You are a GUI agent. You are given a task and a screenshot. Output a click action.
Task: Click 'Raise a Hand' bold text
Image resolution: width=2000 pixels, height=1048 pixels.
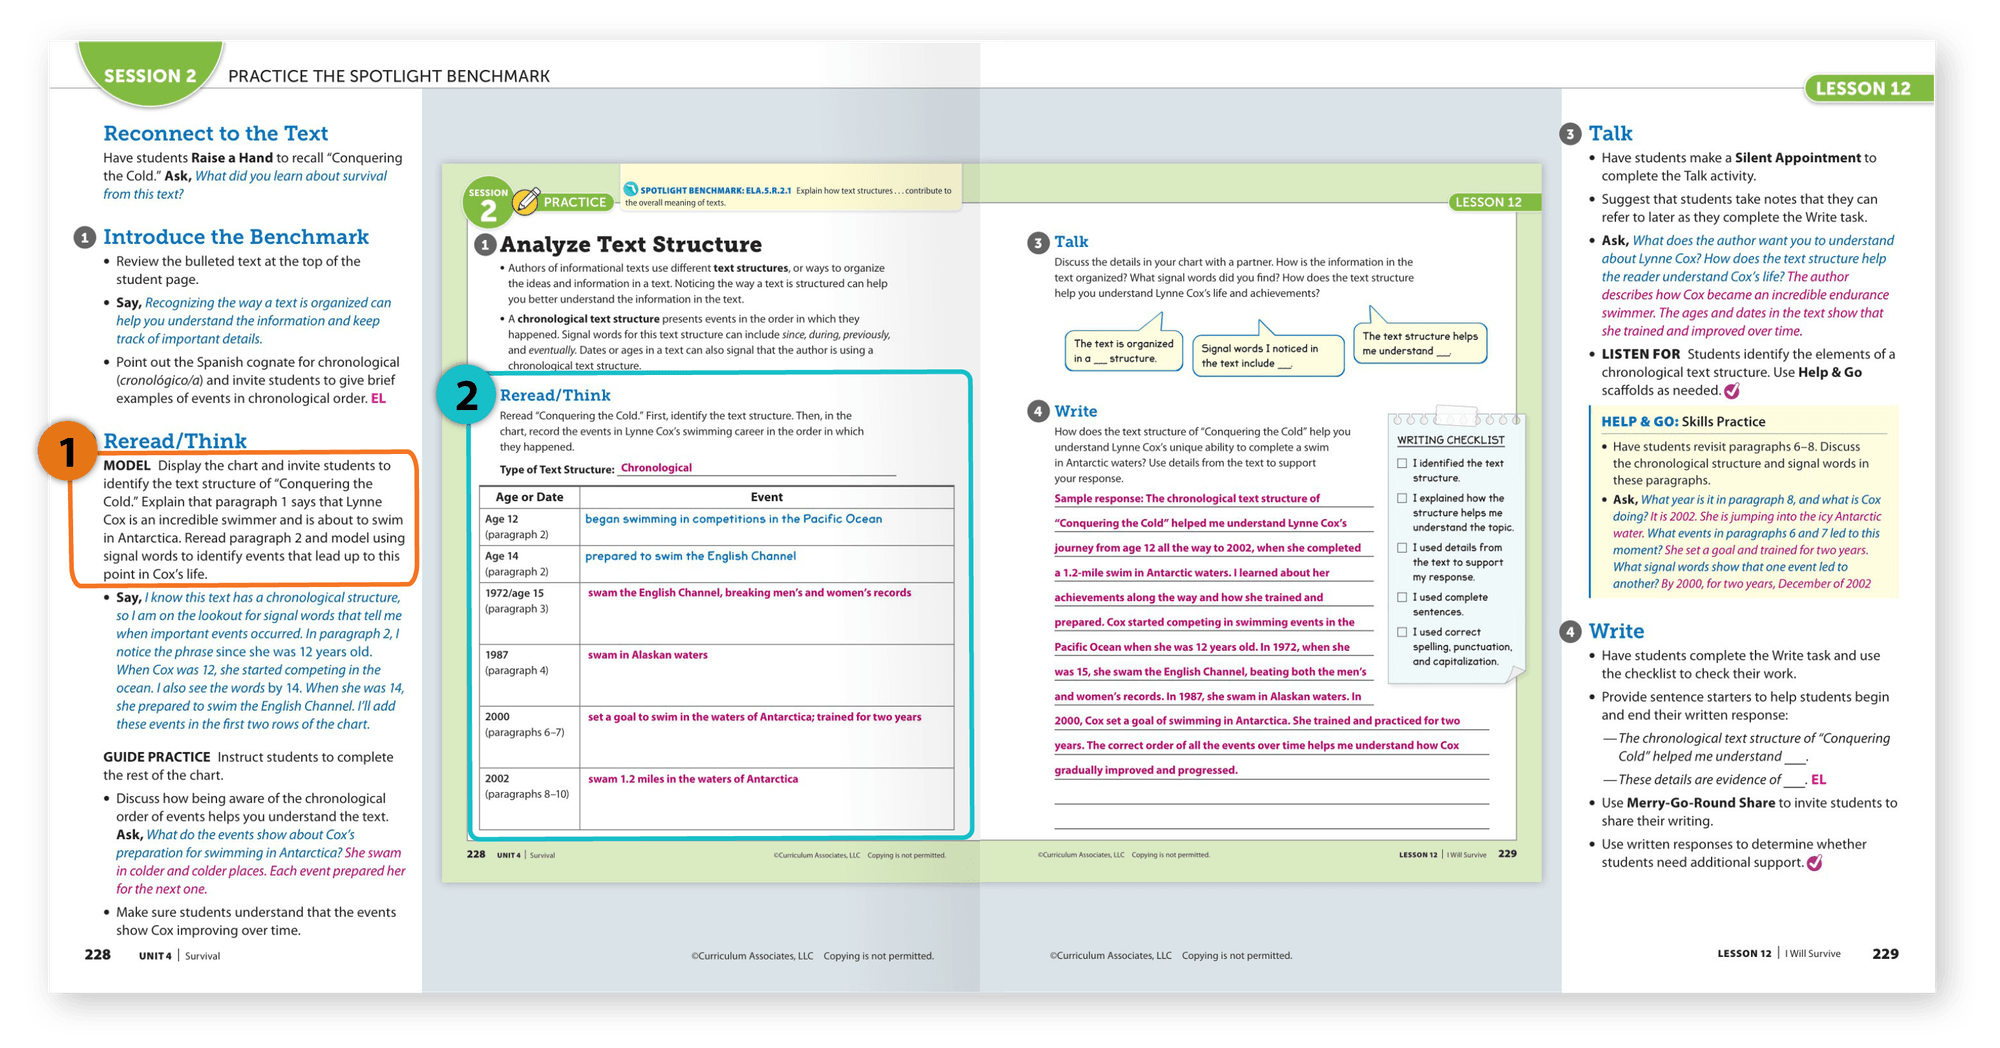[232, 158]
